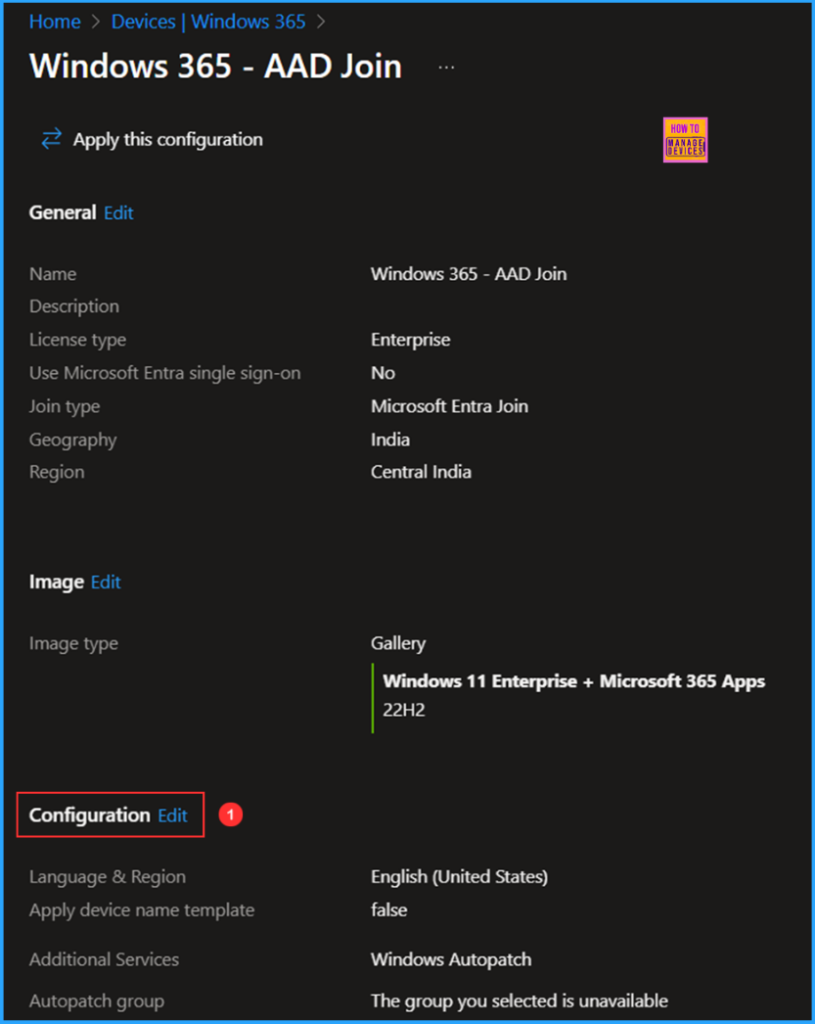Viewport: 815px width, 1024px height.
Task: Click the Enterprise license type value
Action: (410, 340)
